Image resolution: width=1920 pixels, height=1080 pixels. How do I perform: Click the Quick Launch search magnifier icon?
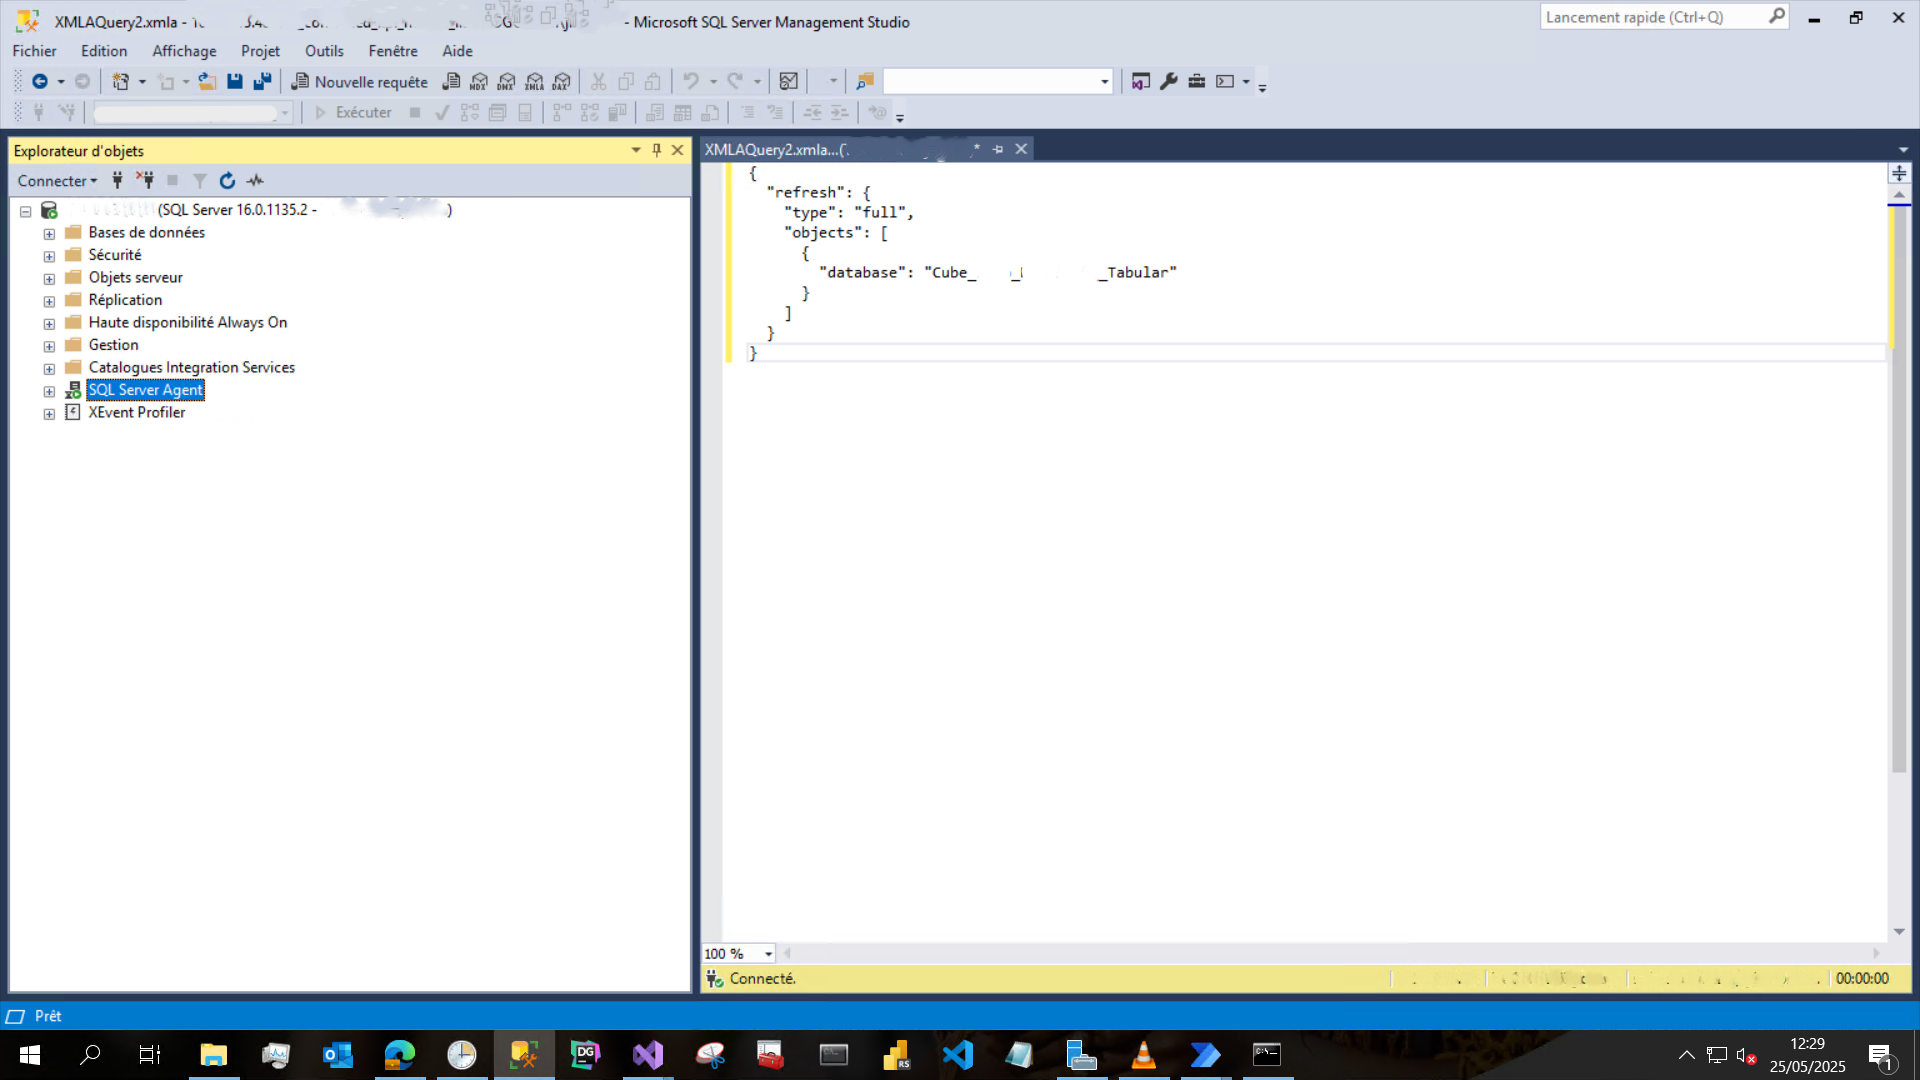1777,17
